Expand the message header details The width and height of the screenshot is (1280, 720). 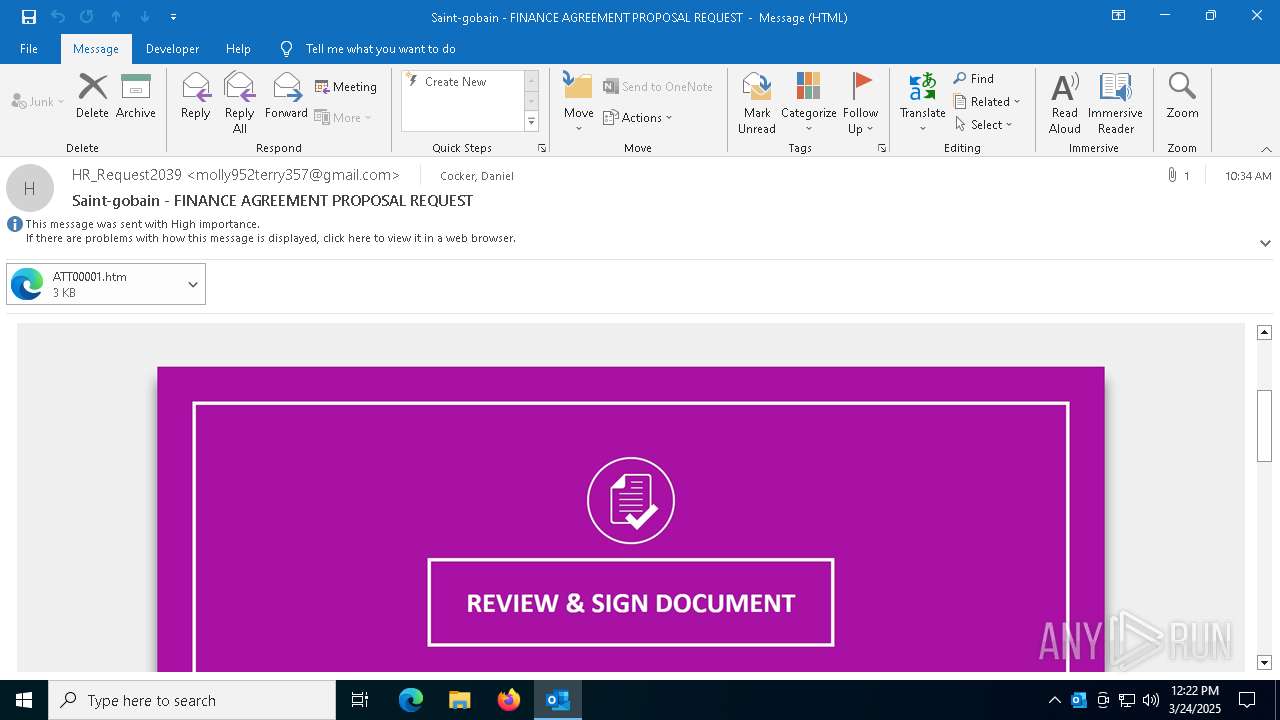pos(1265,243)
